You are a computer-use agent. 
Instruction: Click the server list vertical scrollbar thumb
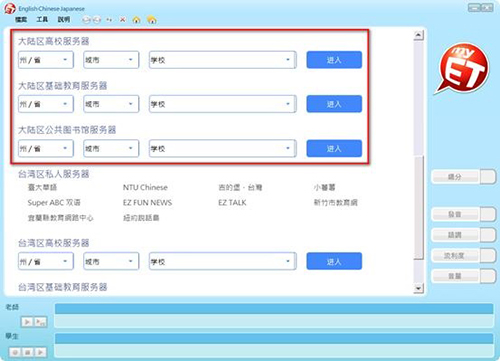(418, 207)
